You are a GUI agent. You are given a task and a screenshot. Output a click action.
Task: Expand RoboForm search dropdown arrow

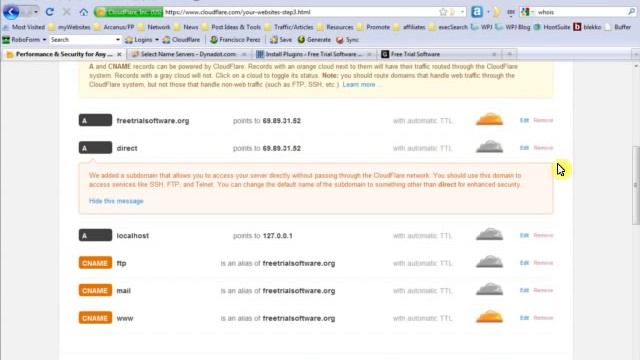(118, 40)
